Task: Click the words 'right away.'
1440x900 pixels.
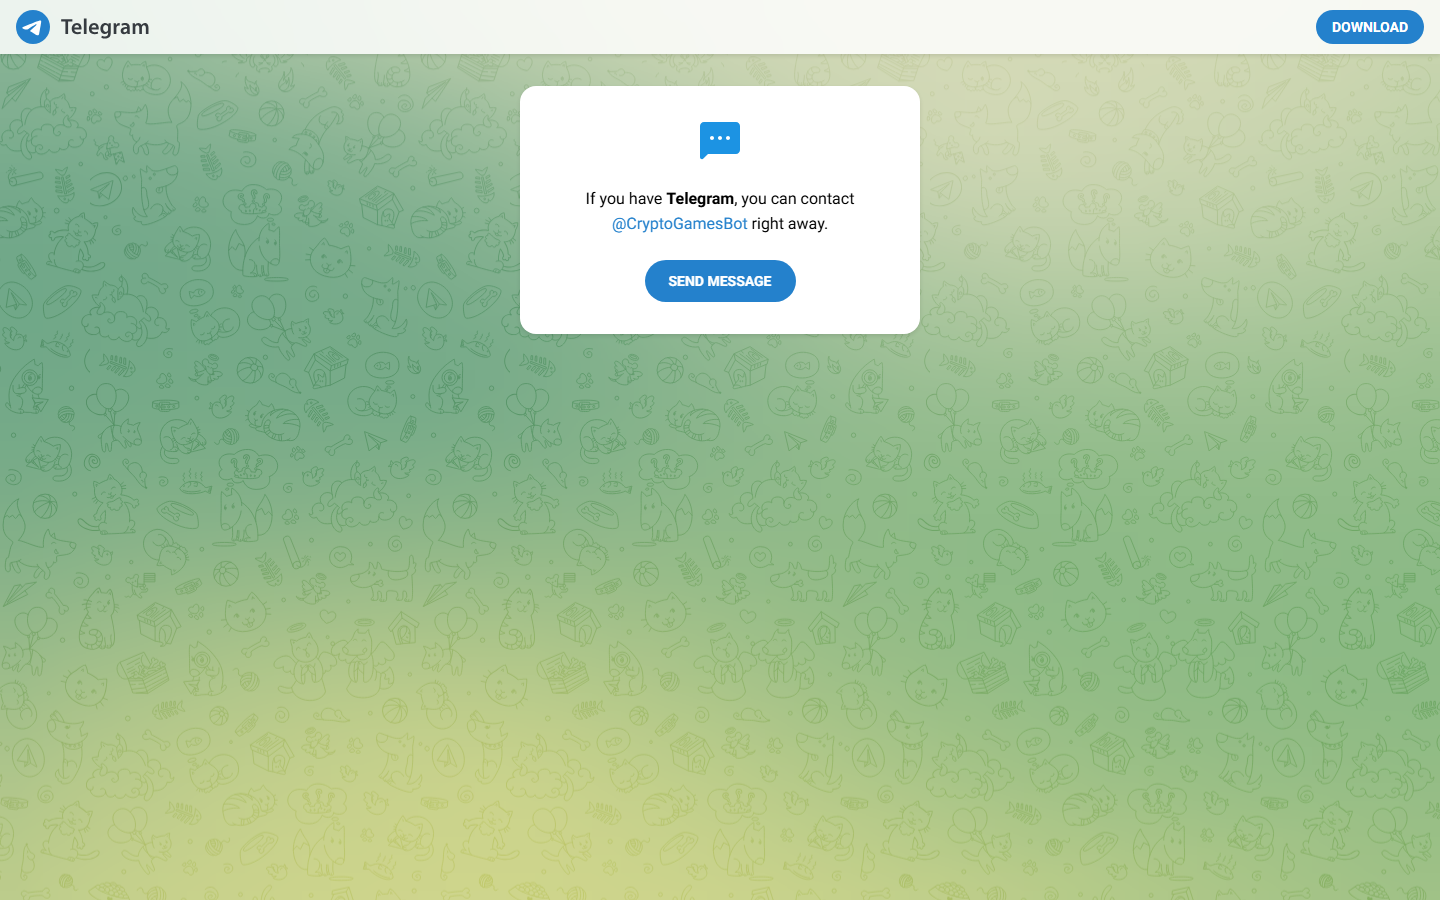Action: point(790,224)
